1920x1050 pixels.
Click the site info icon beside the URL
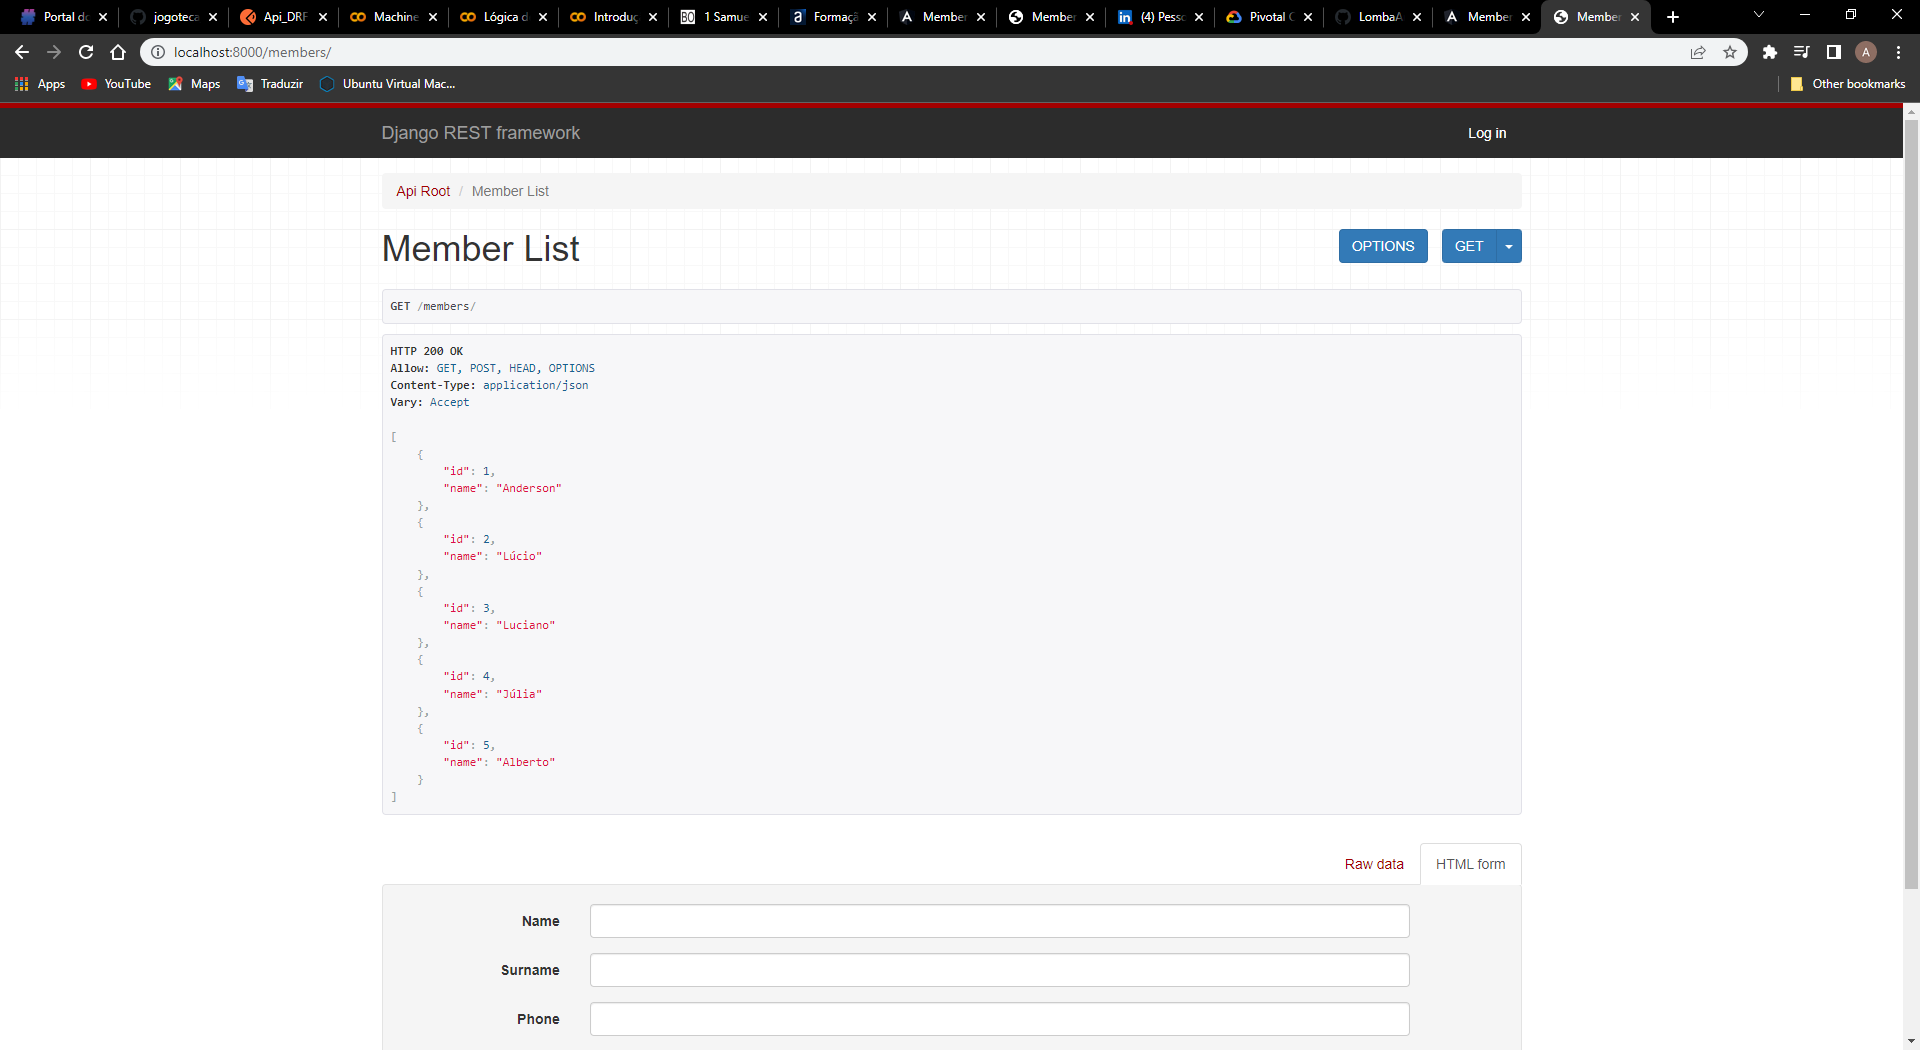[159, 52]
